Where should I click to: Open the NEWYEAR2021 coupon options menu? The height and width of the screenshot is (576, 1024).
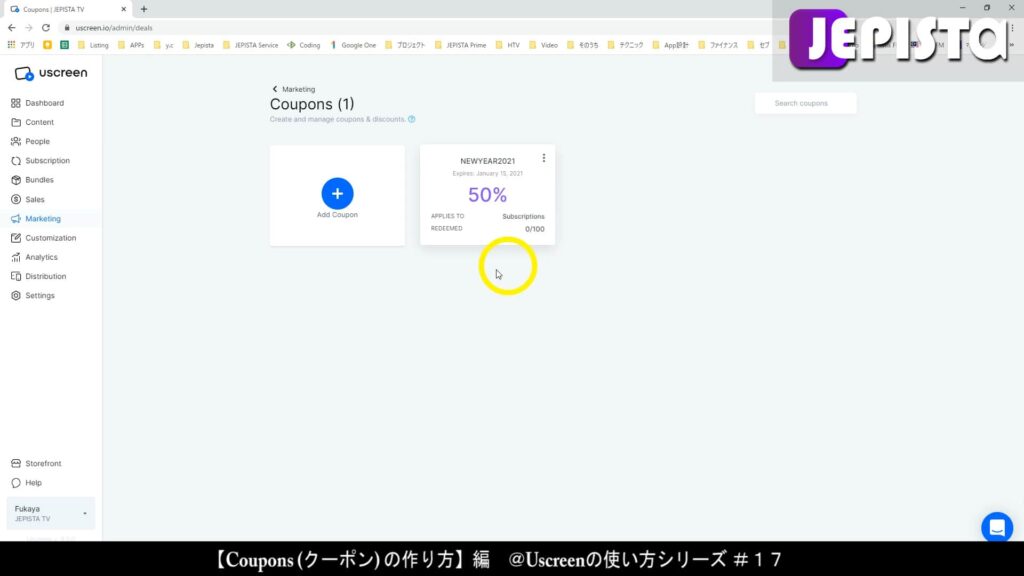point(543,158)
